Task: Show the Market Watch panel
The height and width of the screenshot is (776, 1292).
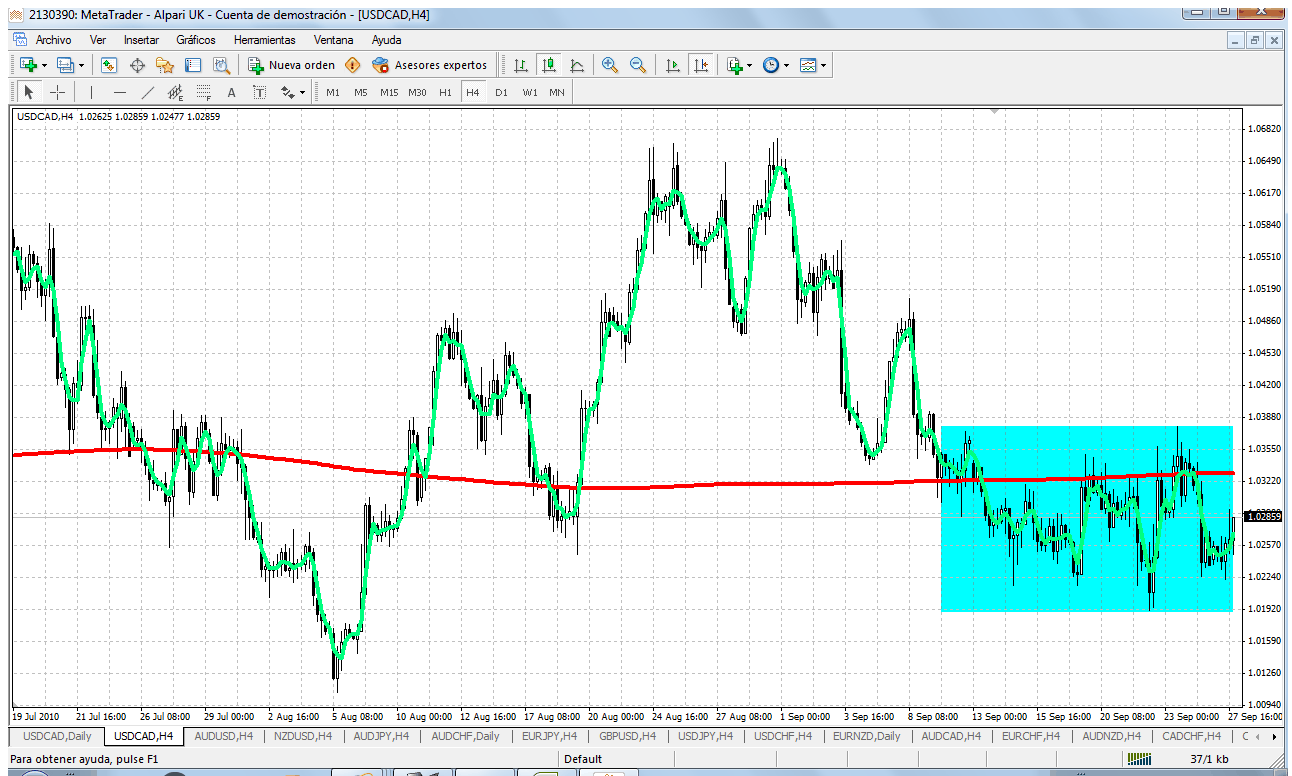Action: point(109,65)
